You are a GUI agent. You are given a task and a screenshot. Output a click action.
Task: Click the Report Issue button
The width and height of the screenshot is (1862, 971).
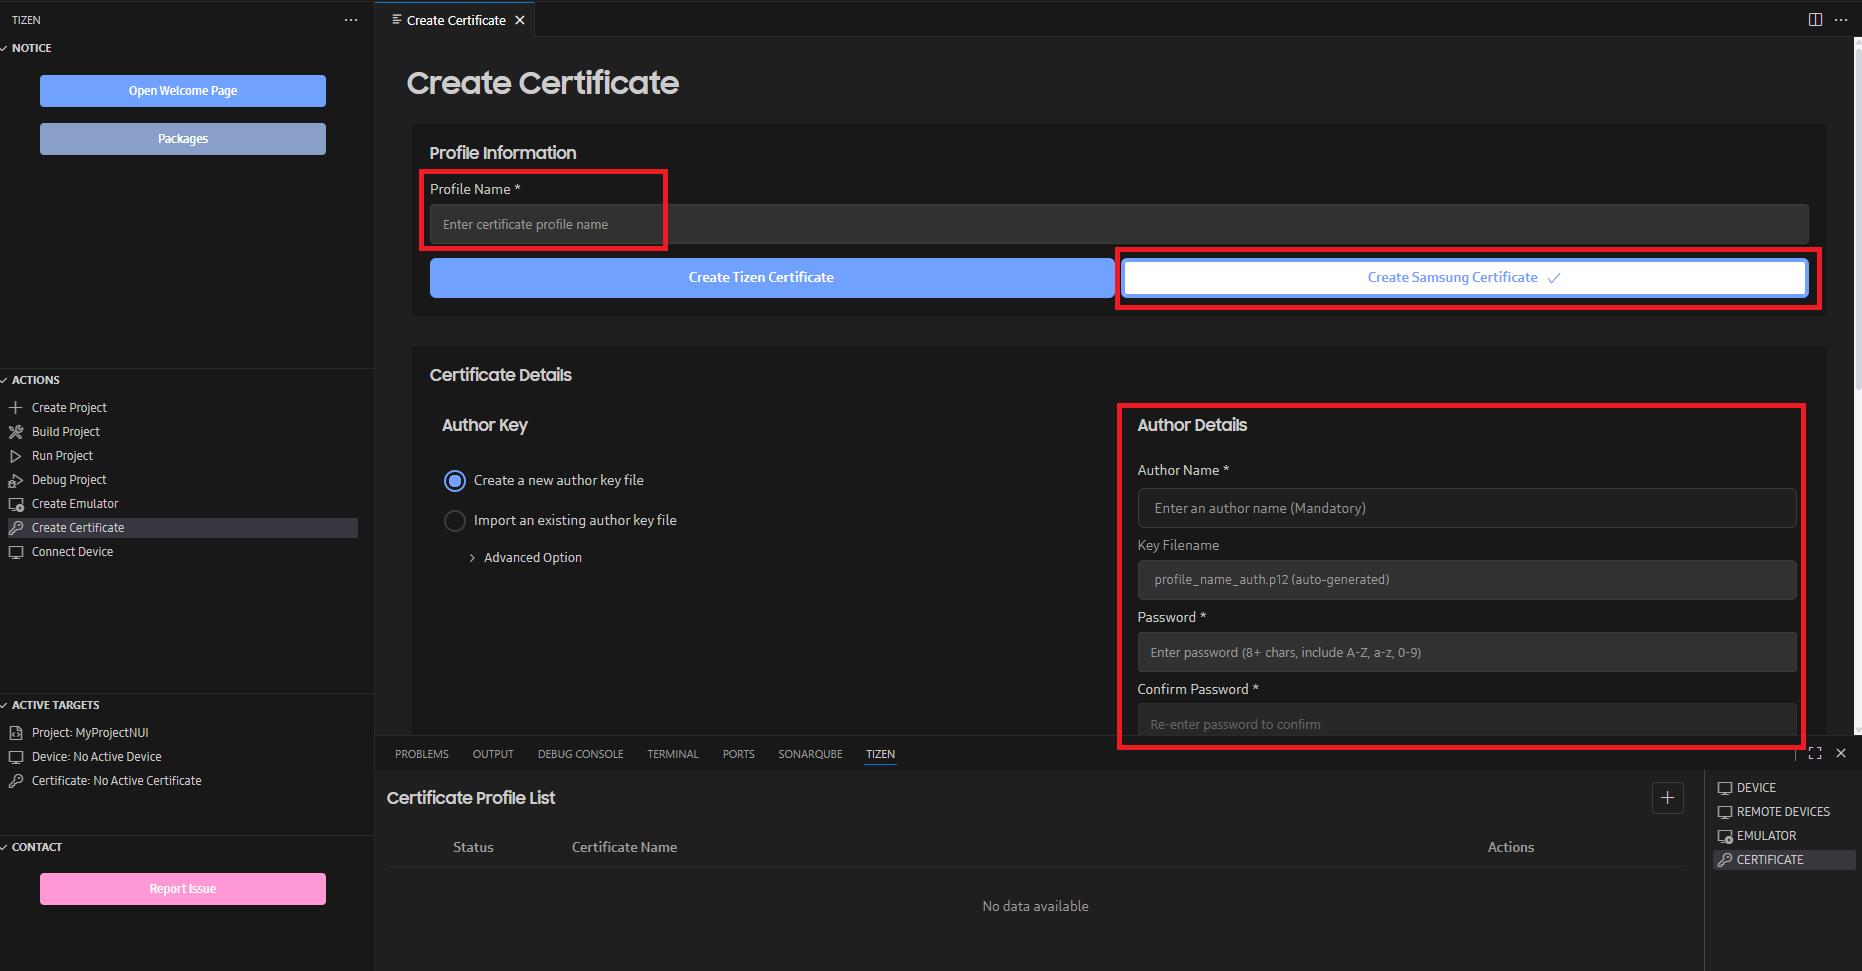pyautogui.click(x=182, y=888)
